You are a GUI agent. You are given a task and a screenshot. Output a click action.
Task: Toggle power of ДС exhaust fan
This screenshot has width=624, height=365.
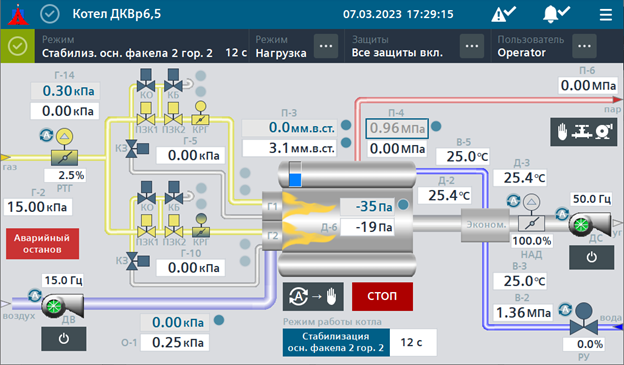pos(591,257)
